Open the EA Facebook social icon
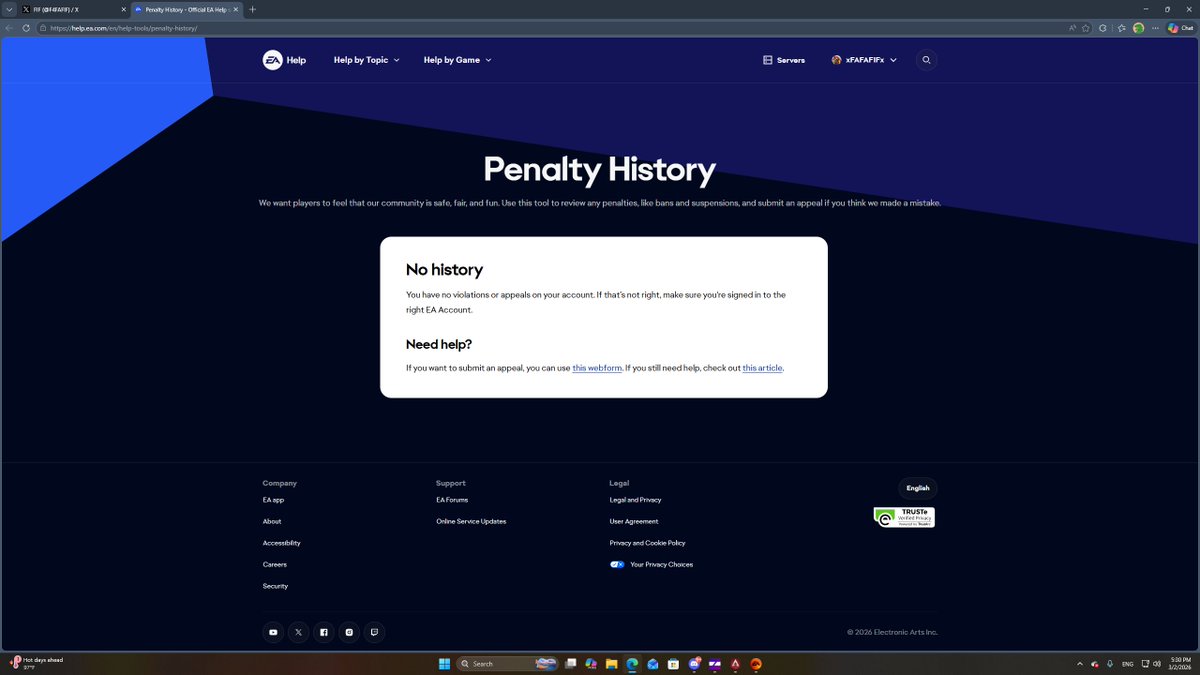The image size is (1200, 675). (x=323, y=632)
